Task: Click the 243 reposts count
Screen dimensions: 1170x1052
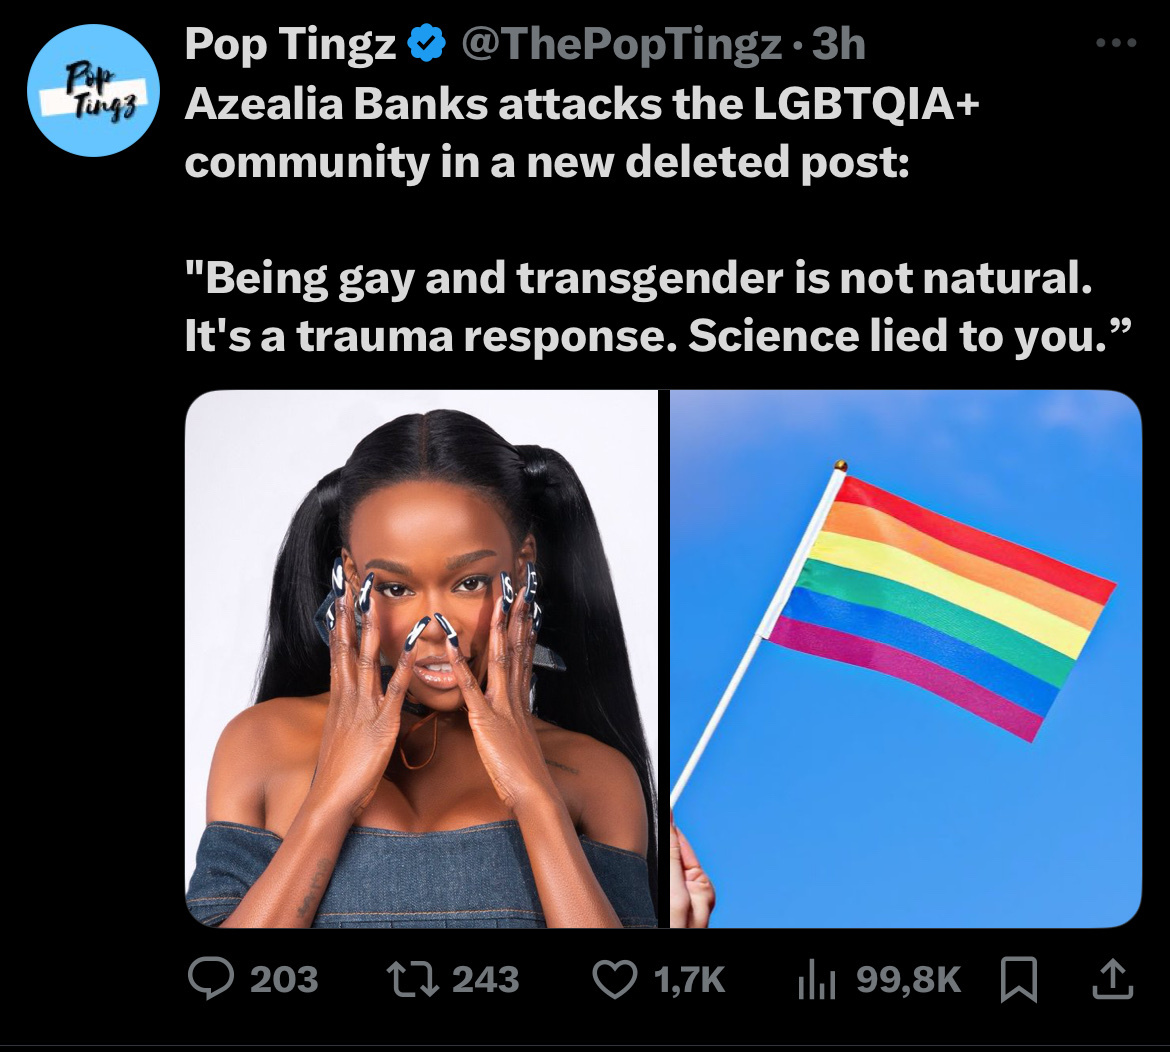Action: (x=486, y=979)
